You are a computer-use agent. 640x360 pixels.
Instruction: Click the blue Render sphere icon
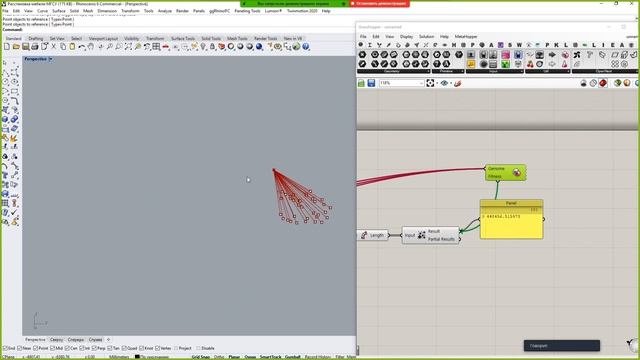pos(259,47)
